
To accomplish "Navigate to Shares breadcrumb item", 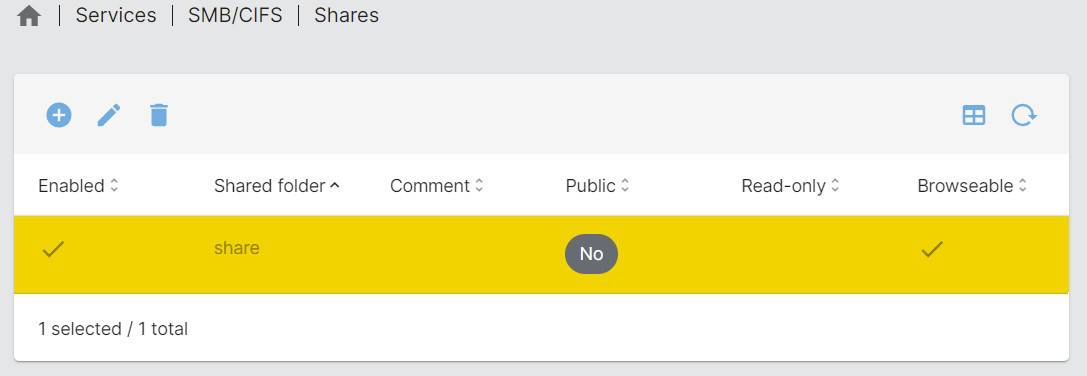I will click(x=347, y=15).
